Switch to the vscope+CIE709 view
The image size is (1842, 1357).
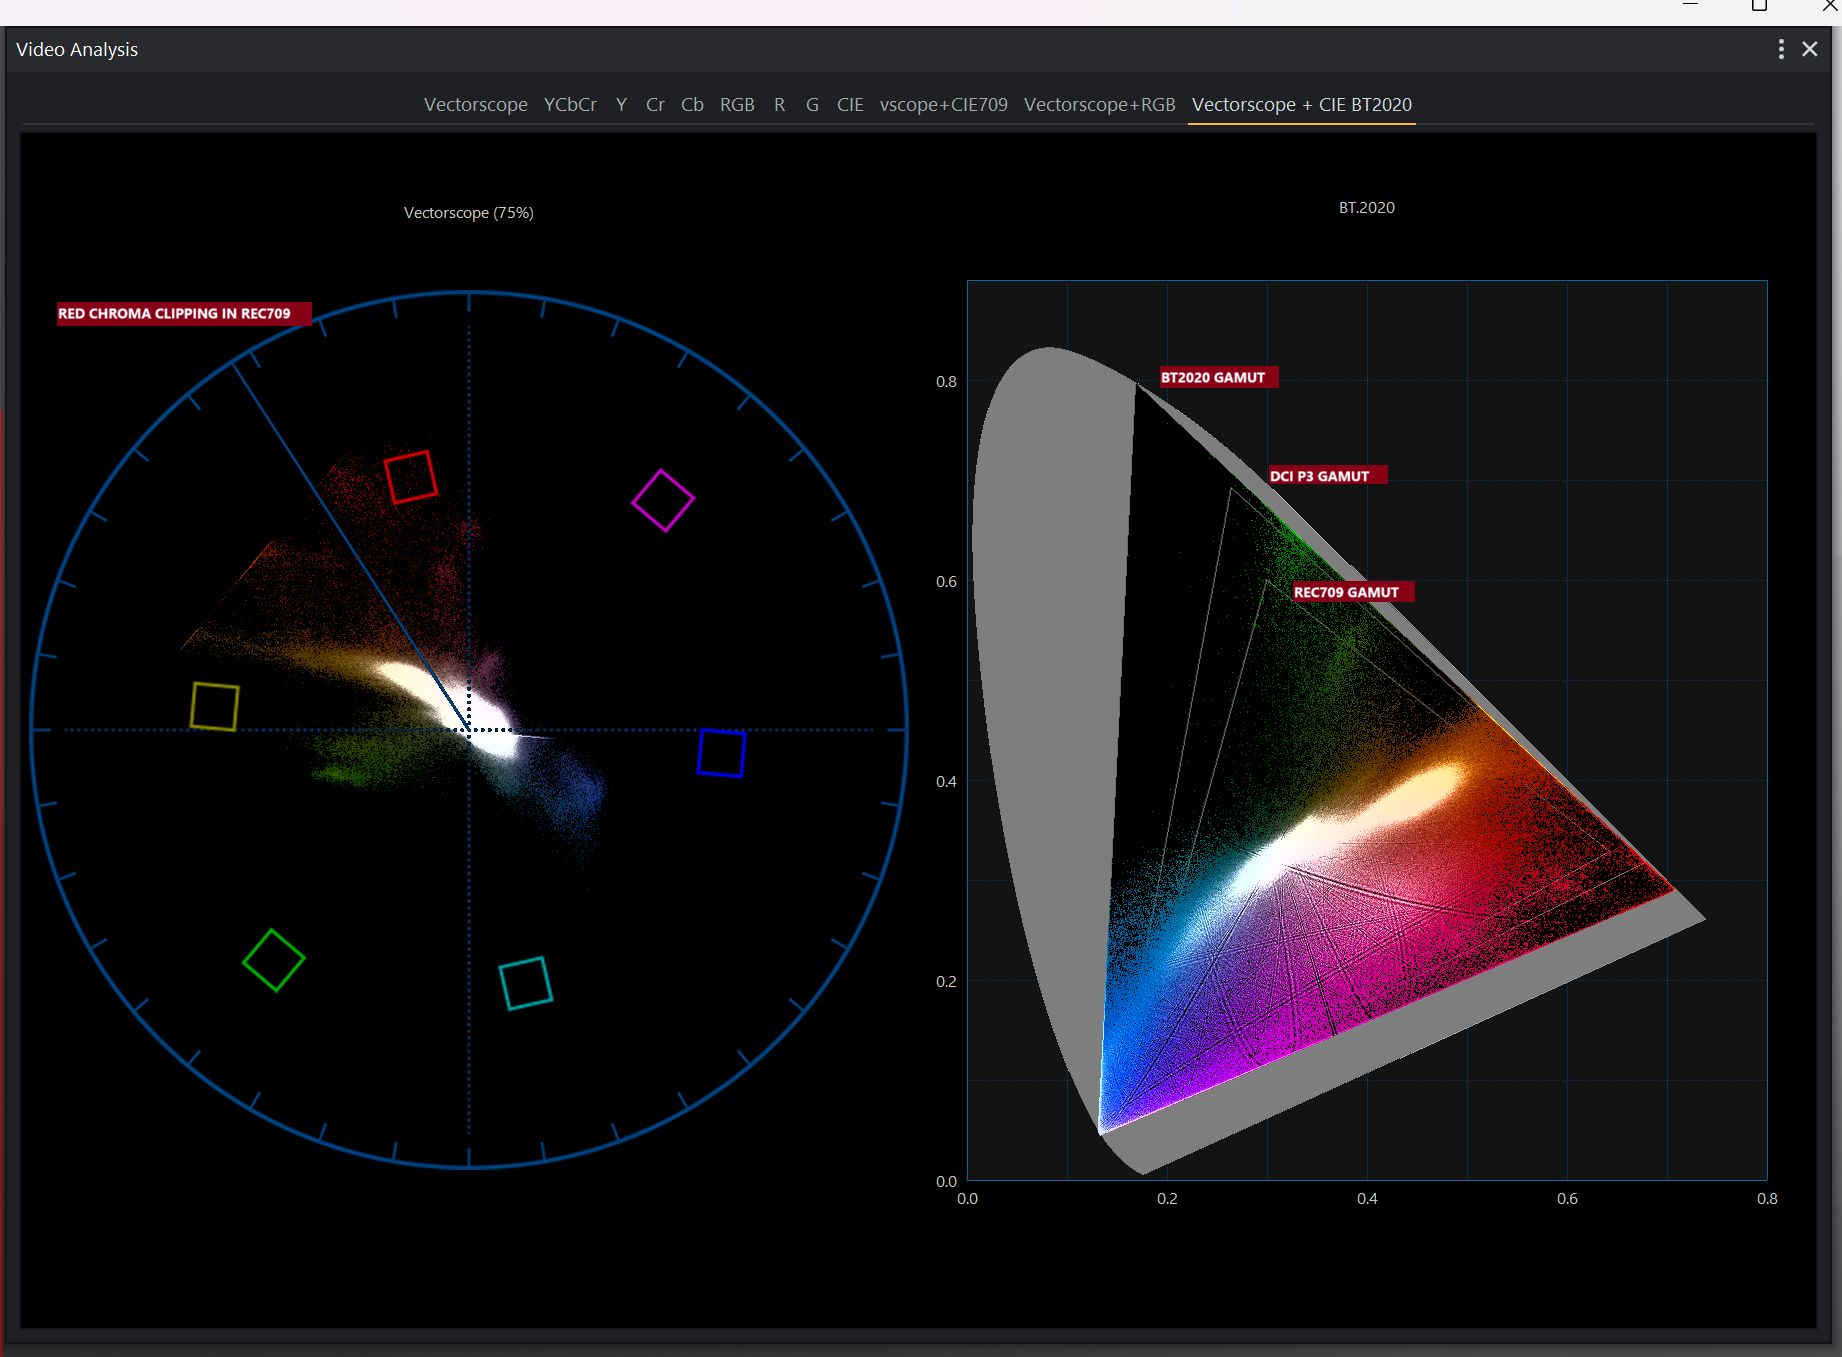pos(943,104)
